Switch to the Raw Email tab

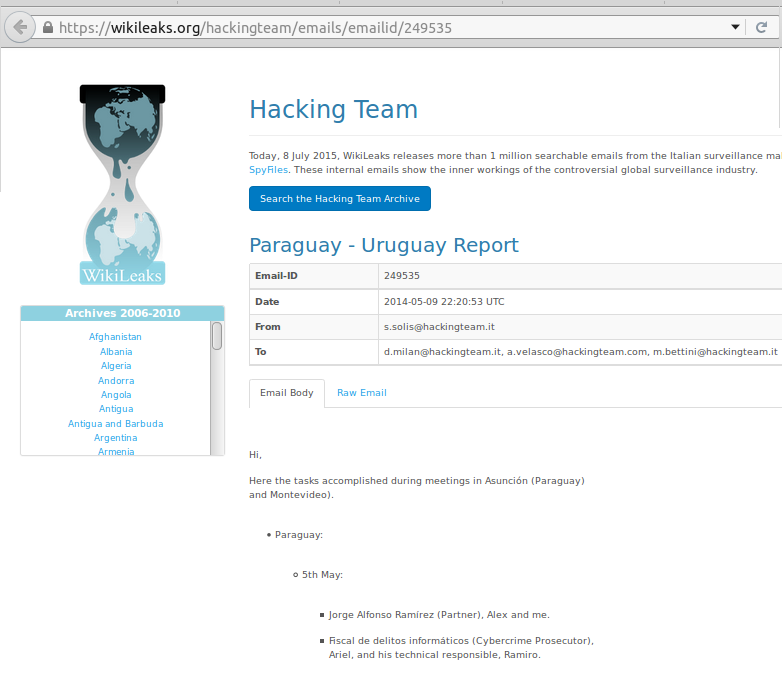362,393
